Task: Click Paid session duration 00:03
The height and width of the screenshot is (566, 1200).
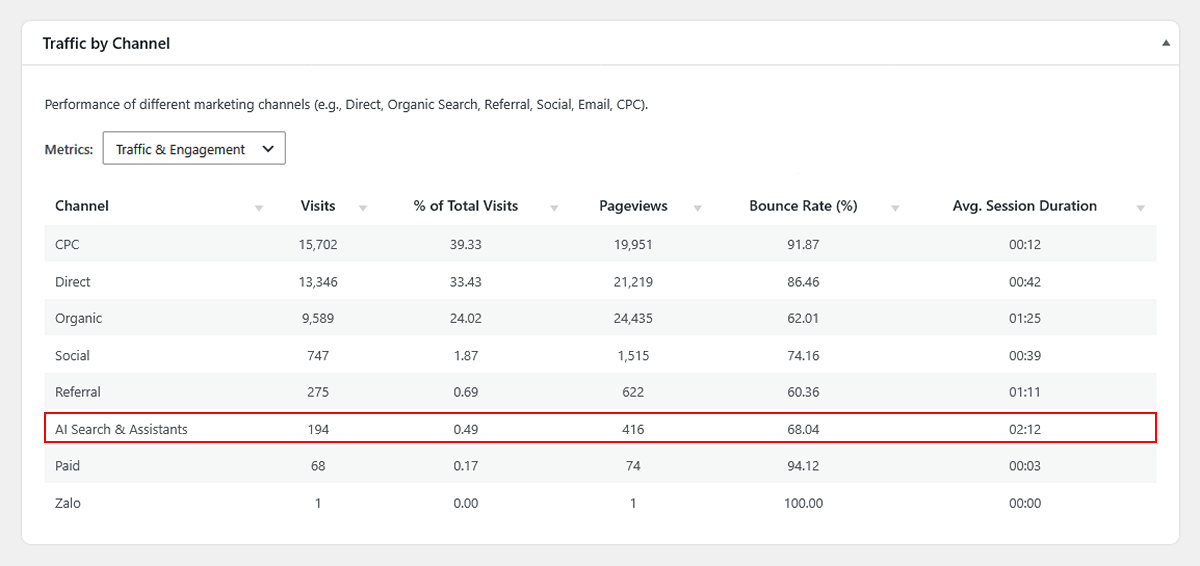Action: coord(1025,466)
